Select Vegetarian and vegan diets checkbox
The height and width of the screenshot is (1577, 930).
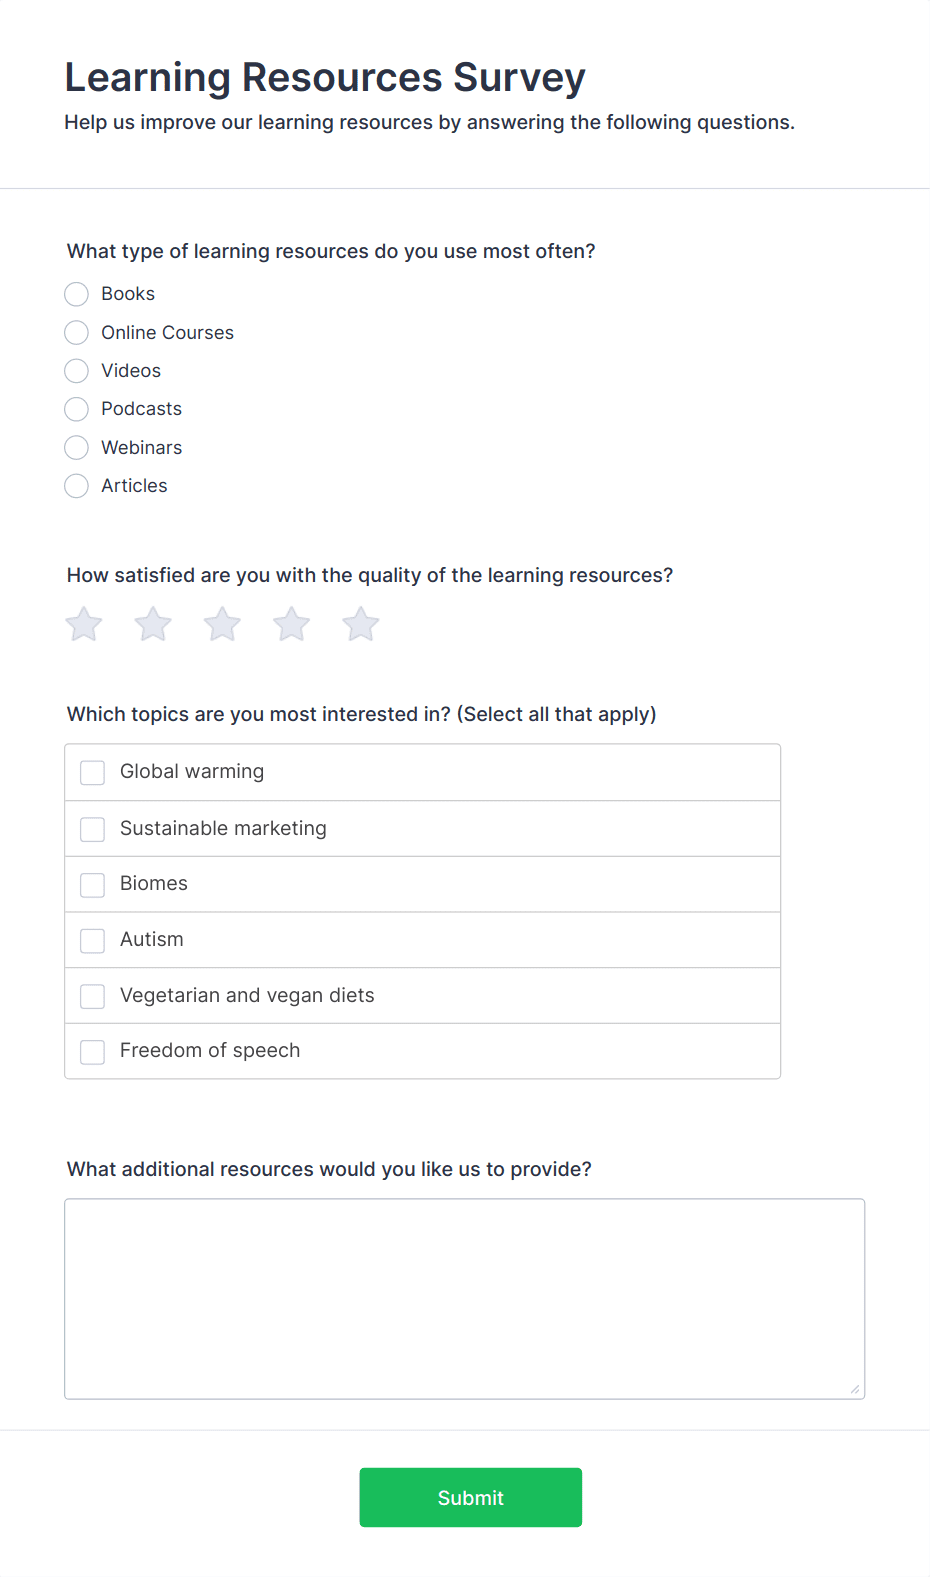(92, 996)
